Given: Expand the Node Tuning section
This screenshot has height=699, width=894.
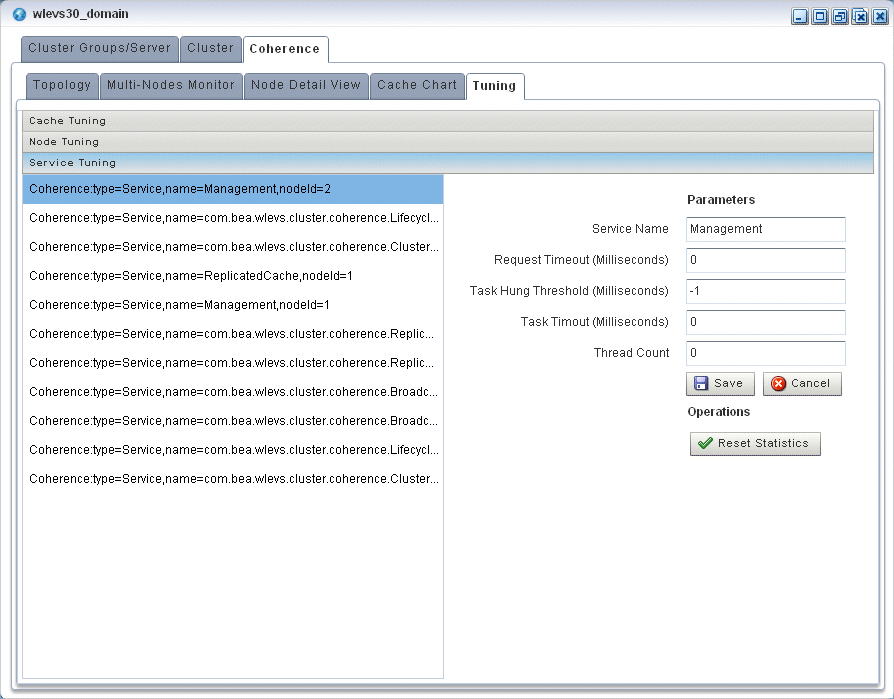Looking at the screenshot, I should pyautogui.click(x=447, y=142).
